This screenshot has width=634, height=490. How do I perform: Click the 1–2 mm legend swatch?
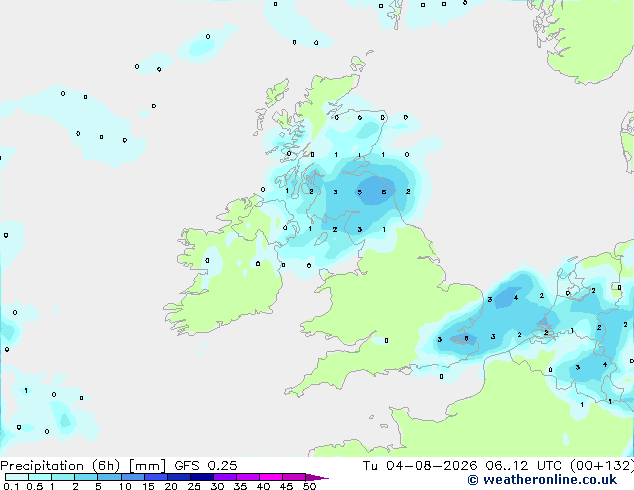click(x=63, y=477)
